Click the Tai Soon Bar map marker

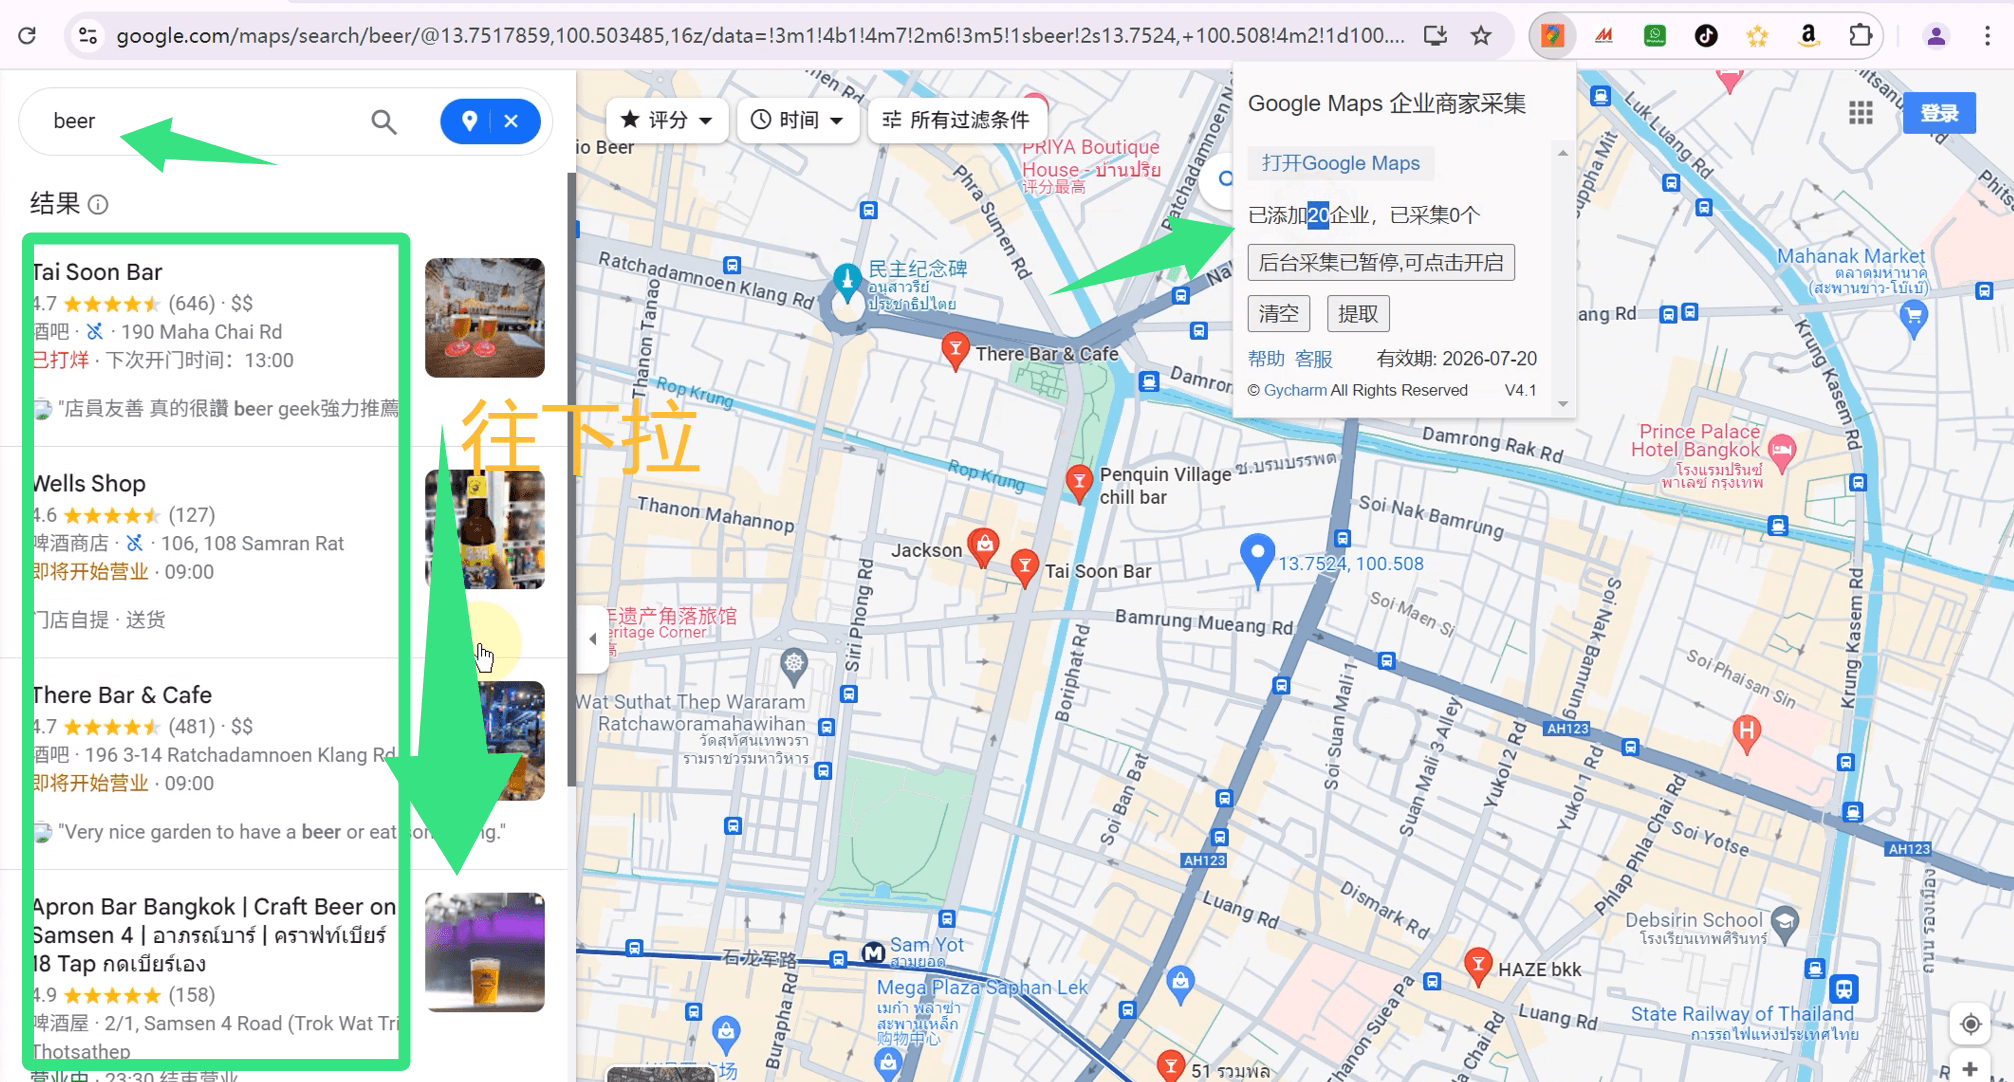pyautogui.click(x=1024, y=568)
